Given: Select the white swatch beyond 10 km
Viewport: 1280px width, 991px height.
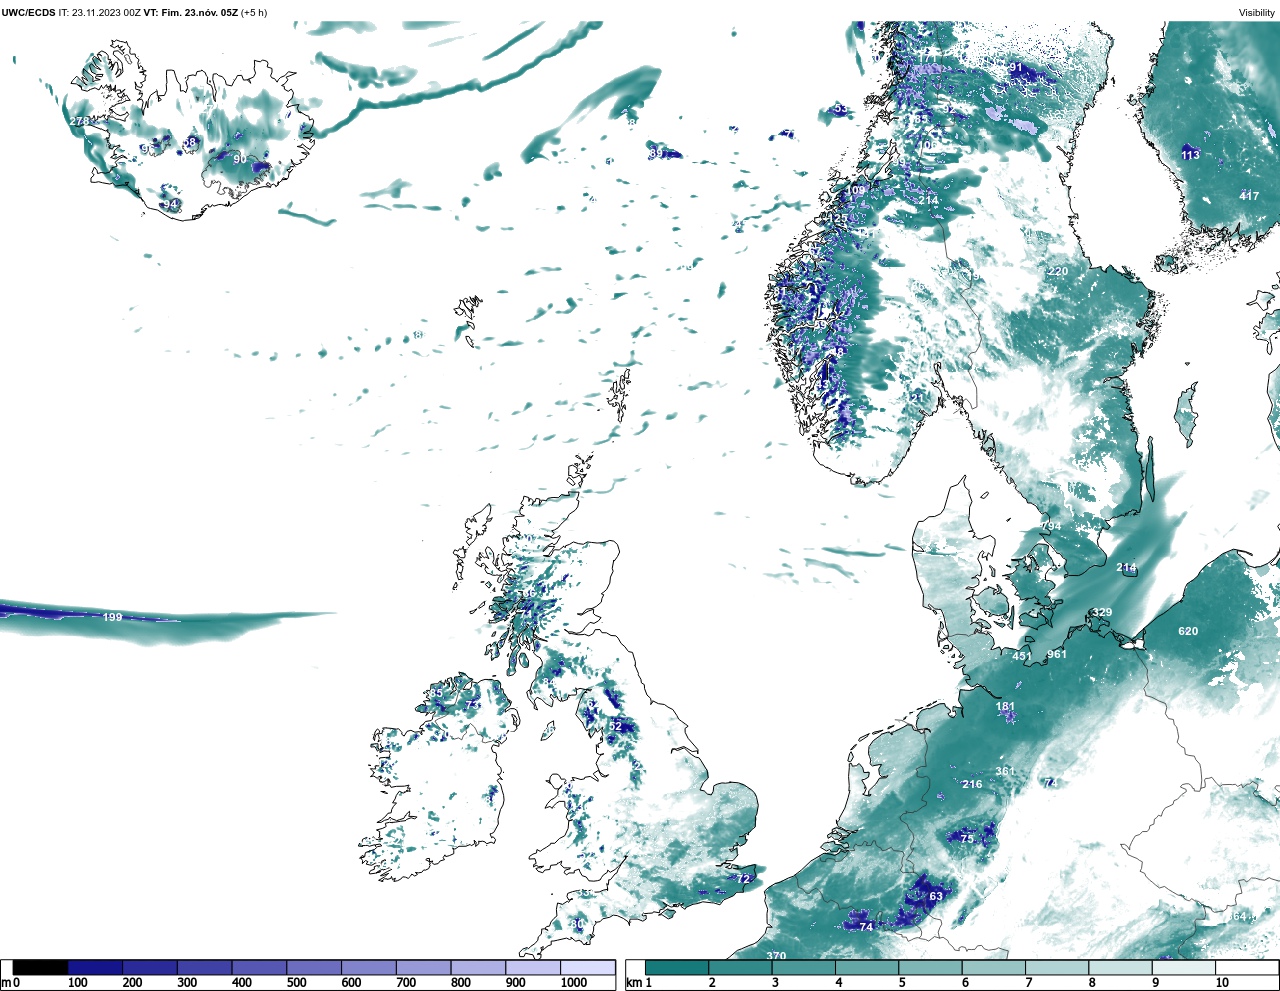Looking at the screenshot, I should [1247, 967].
